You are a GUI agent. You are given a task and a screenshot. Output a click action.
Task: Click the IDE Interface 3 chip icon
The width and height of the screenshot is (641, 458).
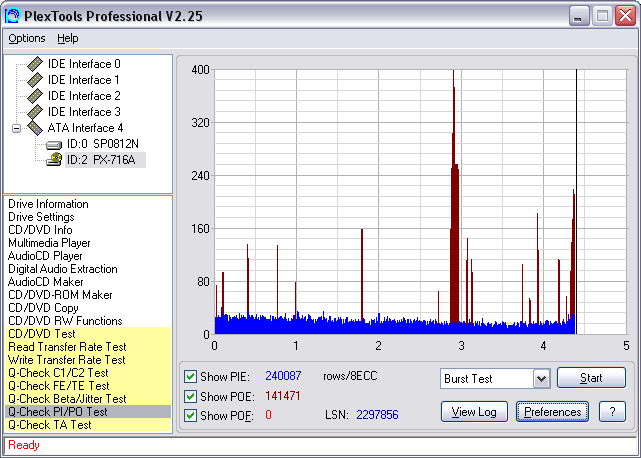pyautogui.click(x=35, y=112)
